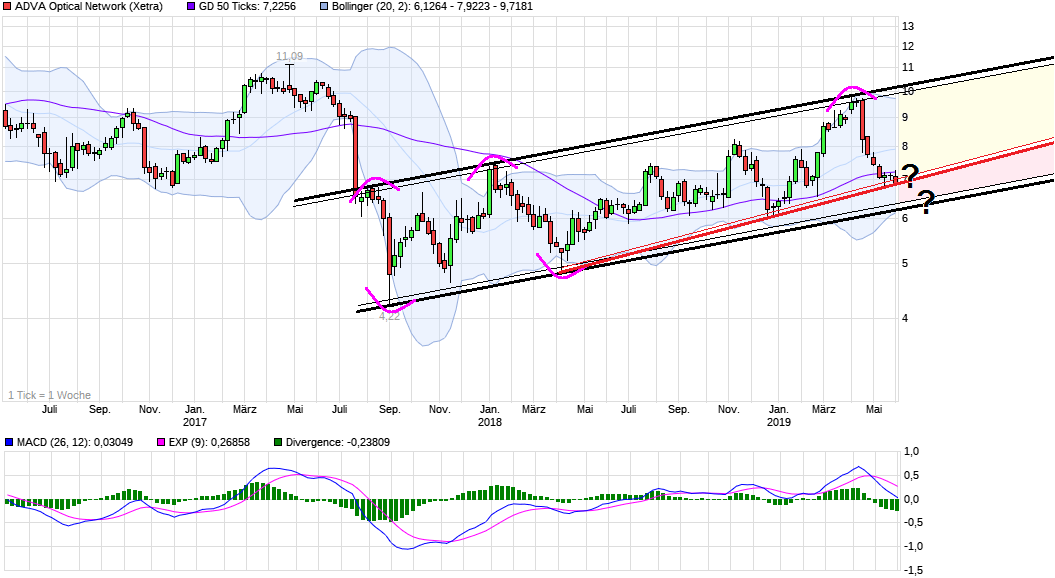Click the upper question mark marker on chart
The image size is (1055, 578).
909,177
